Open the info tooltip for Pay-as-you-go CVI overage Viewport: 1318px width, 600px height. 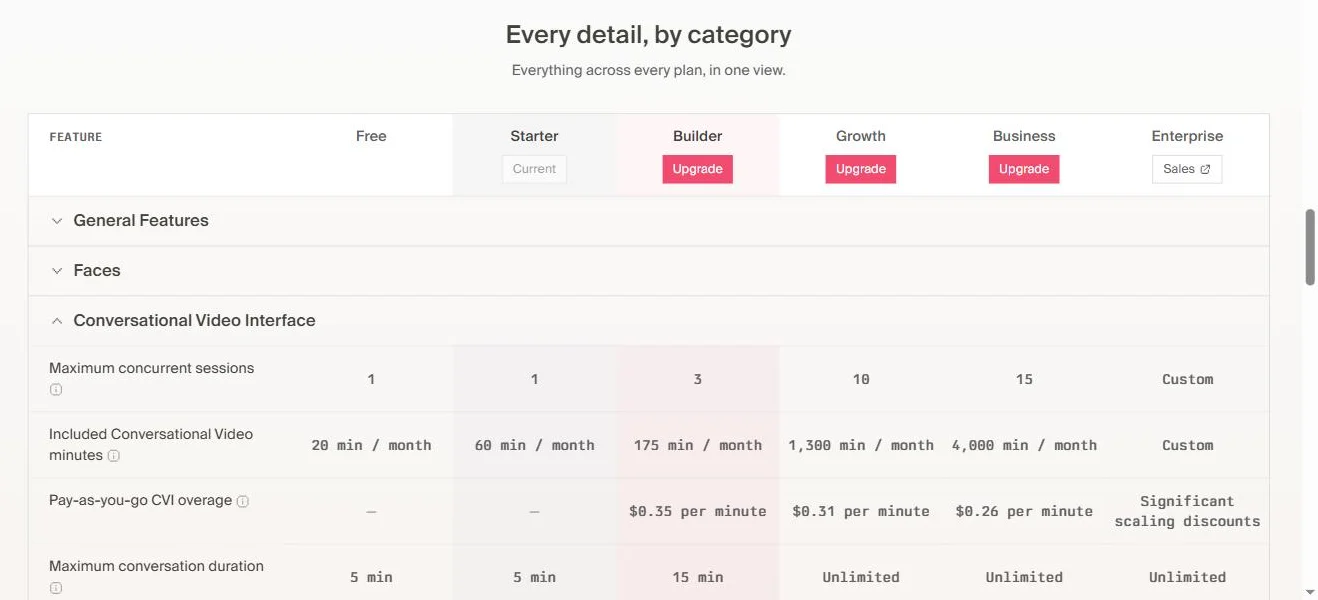tap(243, 501)
